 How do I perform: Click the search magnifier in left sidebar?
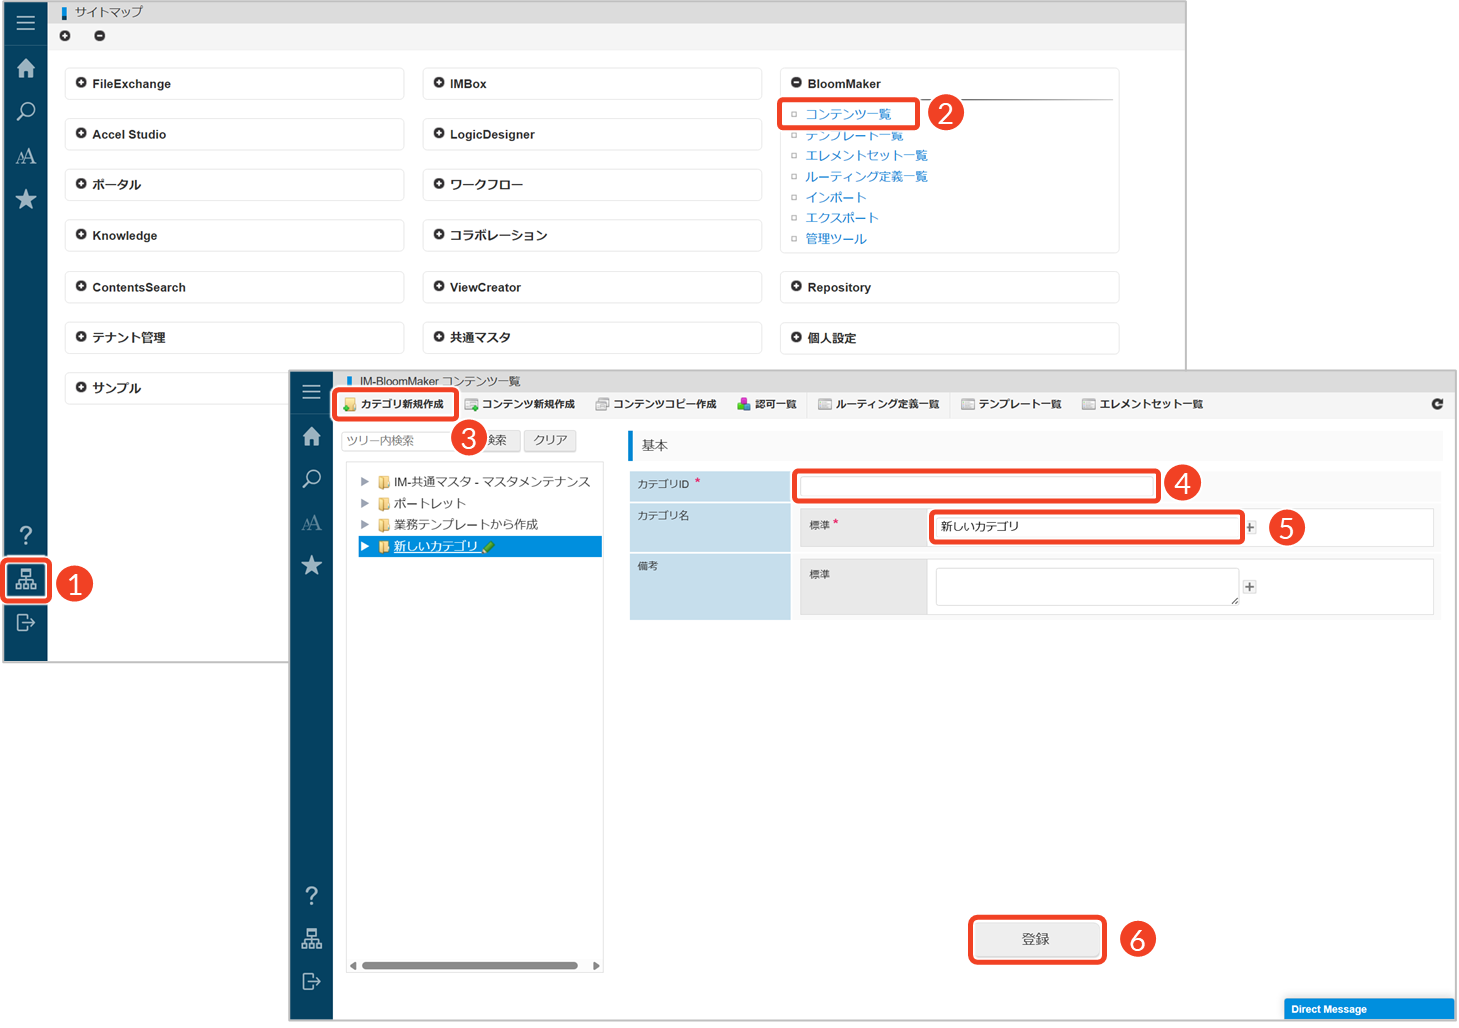[x=26, y=111]
